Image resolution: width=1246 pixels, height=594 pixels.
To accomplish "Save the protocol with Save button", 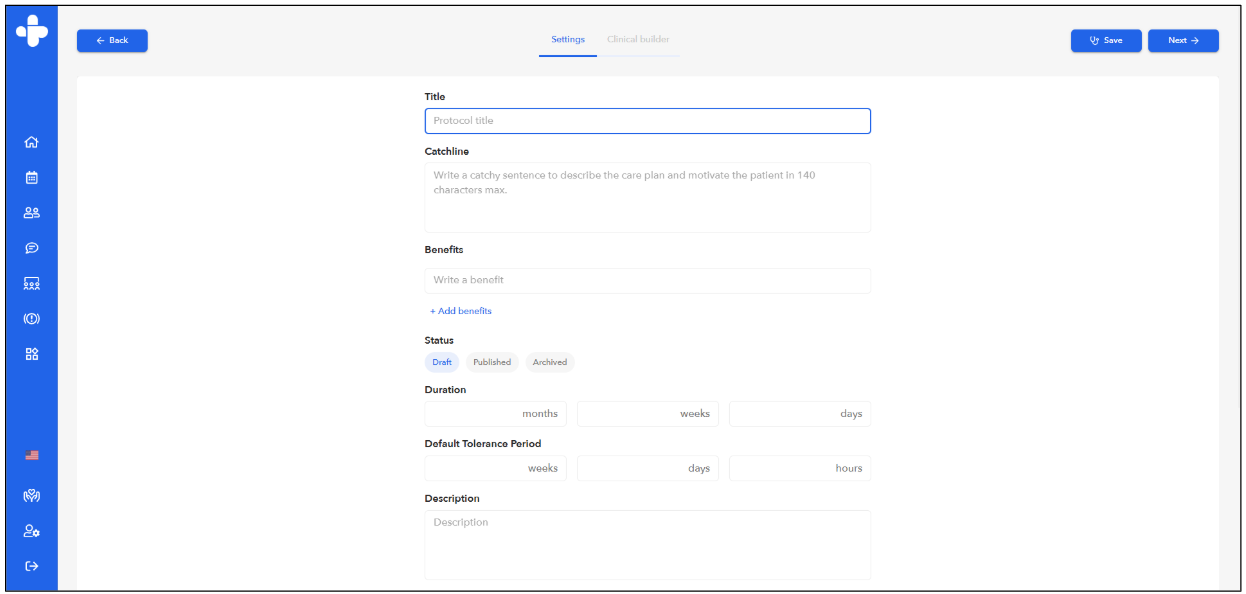I will point(1106,40).
